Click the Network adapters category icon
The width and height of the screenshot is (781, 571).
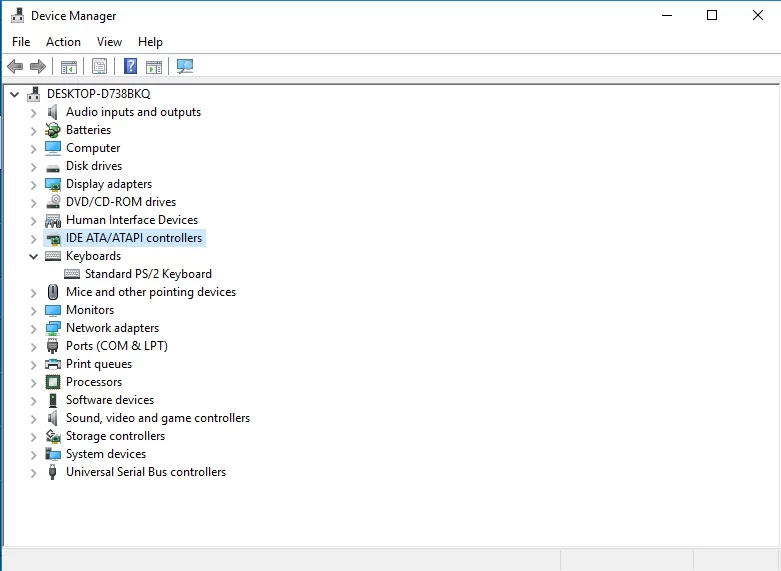coord(53,328)
